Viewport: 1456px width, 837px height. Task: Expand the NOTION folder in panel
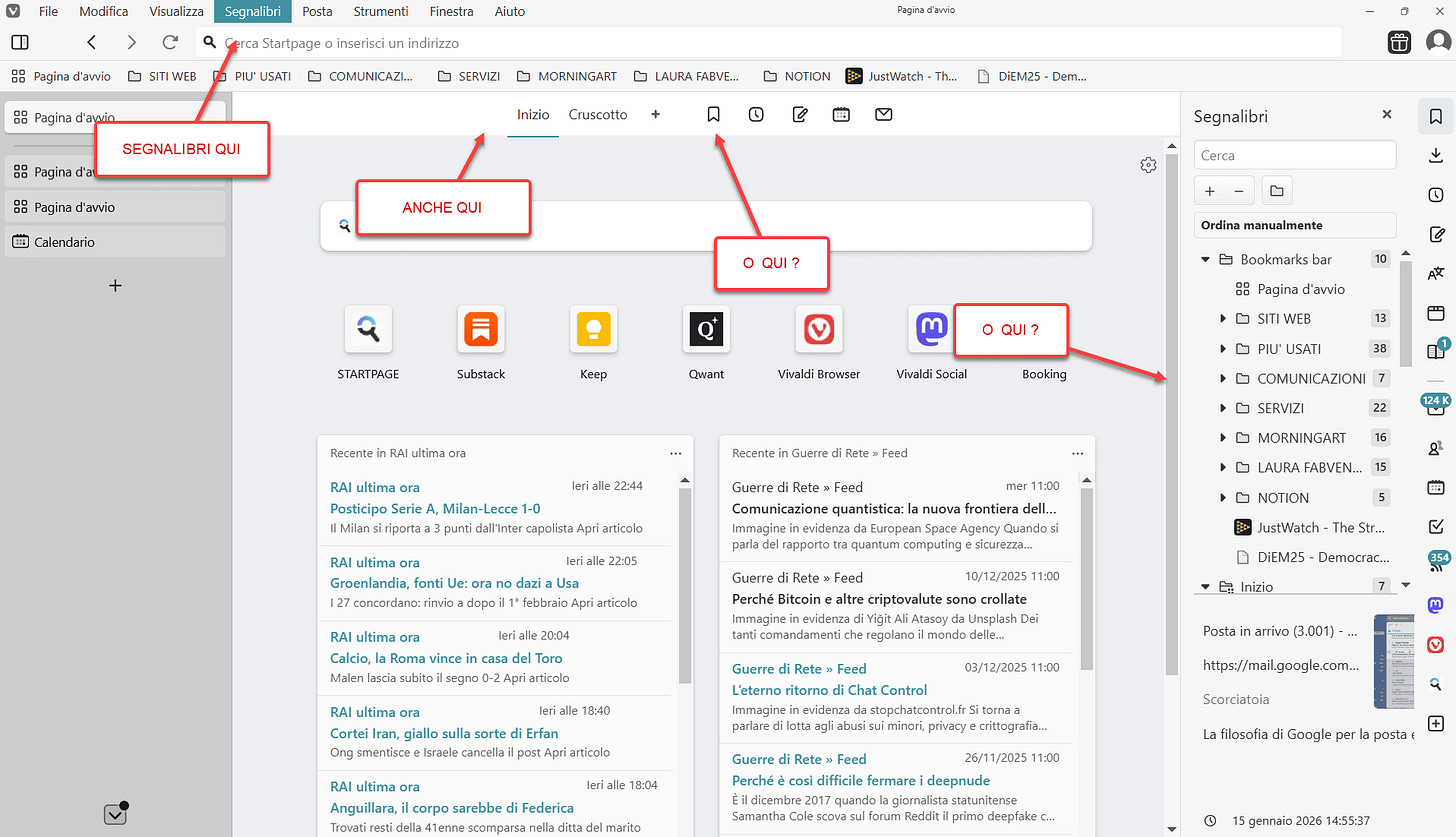(x=1223, y=498)
